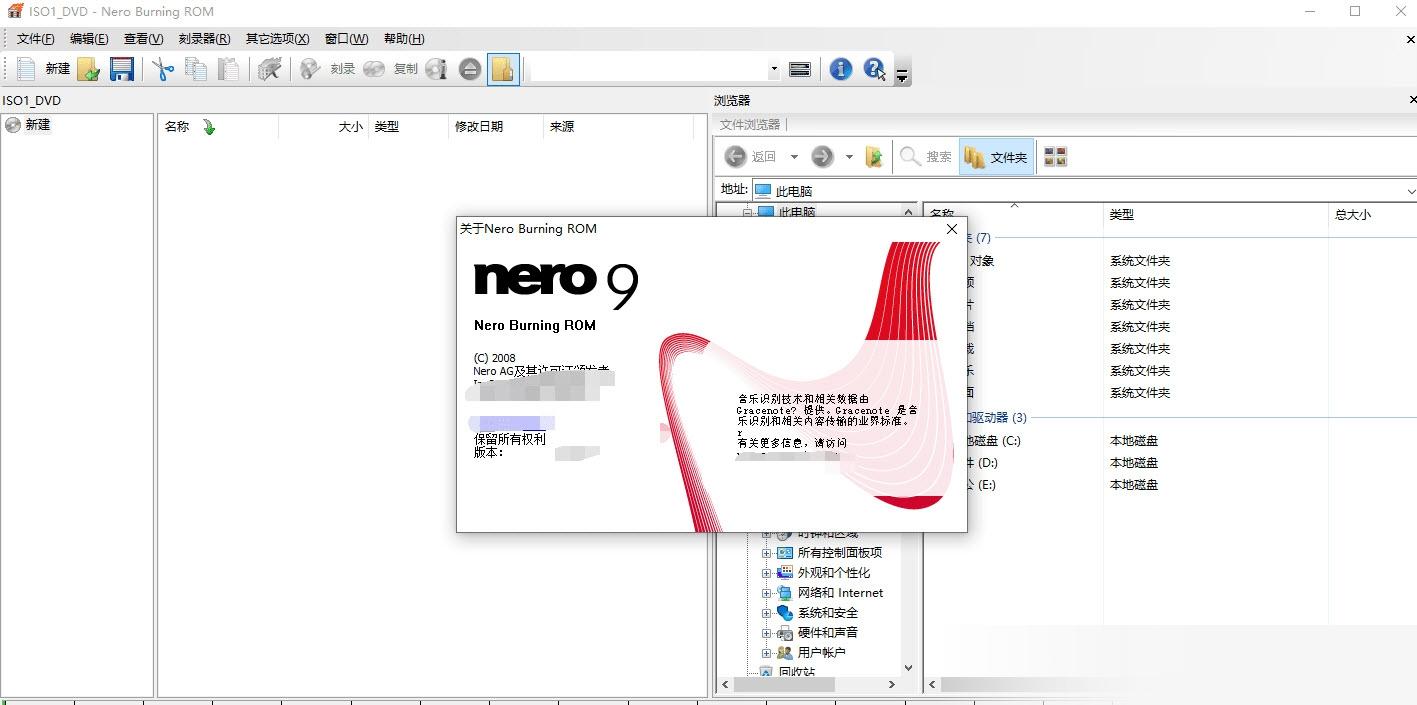Sort browser list by its 类型 column

coord(1121,215)
